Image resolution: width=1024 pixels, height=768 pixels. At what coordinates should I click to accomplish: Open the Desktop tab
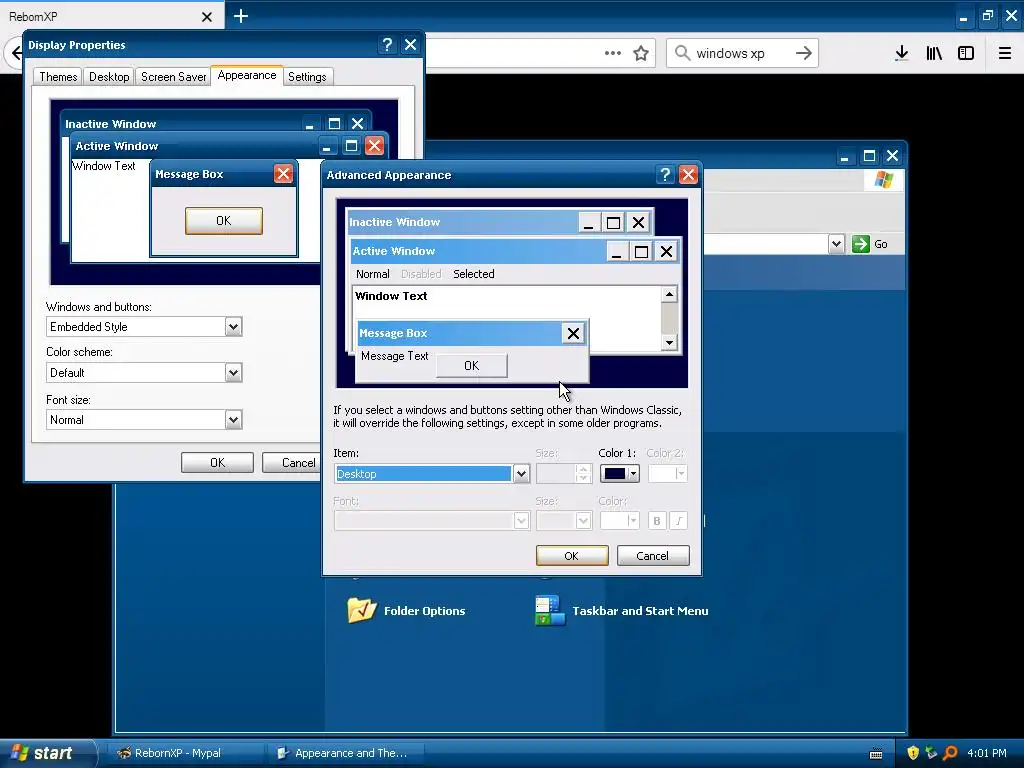pyautogui.click(x=109, y=76)
